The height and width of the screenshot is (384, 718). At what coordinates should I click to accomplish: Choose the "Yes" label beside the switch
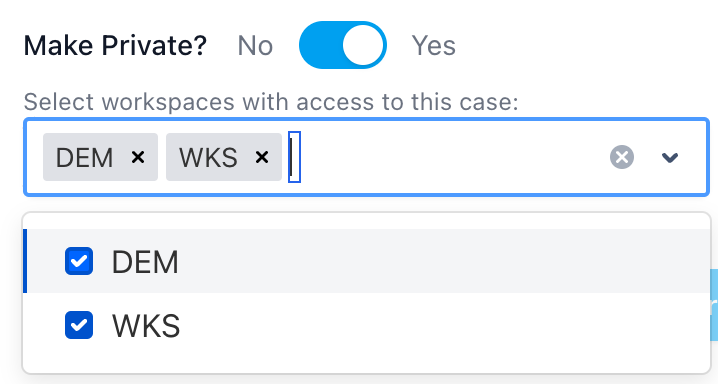pos(433,46)
